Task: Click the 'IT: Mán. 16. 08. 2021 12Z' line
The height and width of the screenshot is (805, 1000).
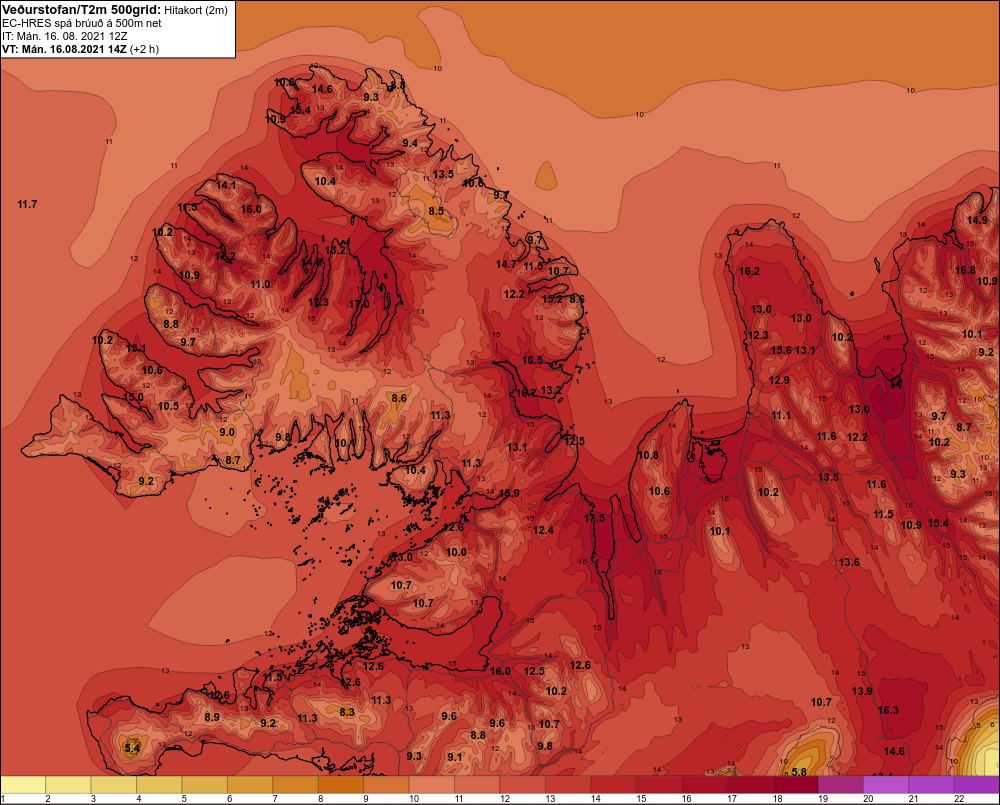Action: [64, 36]
